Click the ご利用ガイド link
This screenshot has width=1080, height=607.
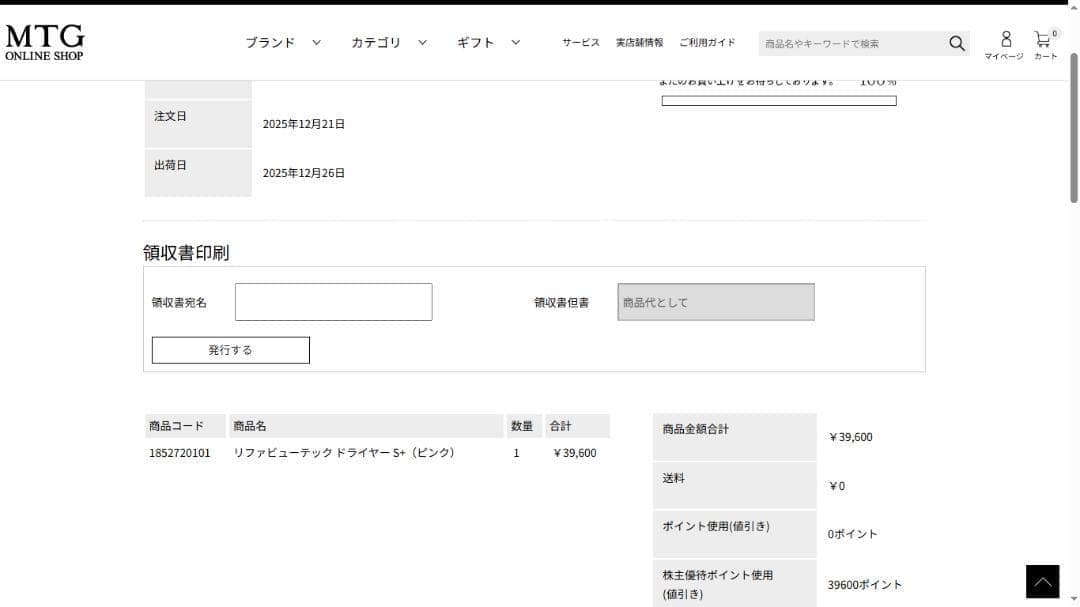pos(707,42)
